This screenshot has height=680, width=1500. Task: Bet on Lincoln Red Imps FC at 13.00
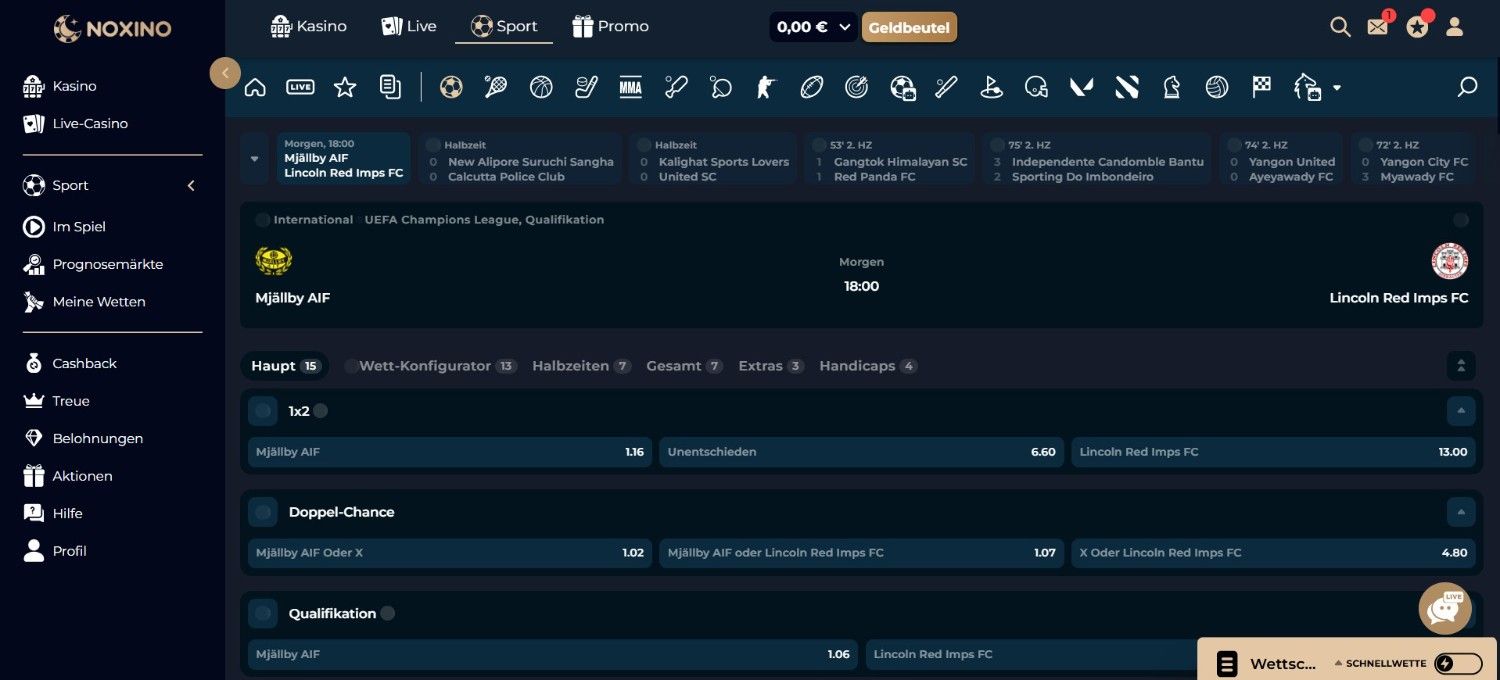pyautogui.click(x=1273, y=452)
